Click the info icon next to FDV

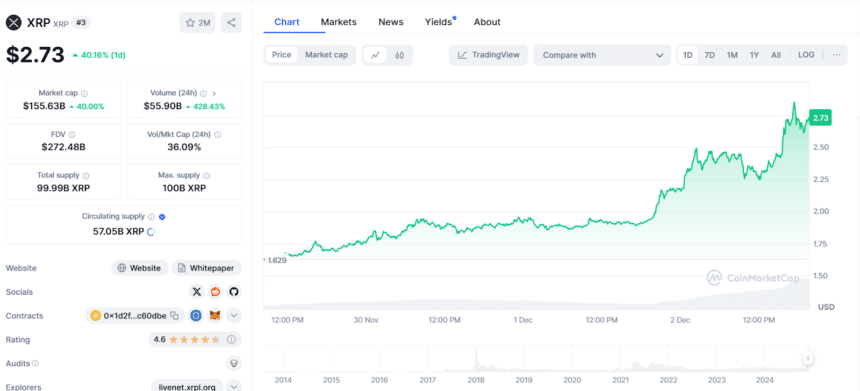[x=72, y=134]
